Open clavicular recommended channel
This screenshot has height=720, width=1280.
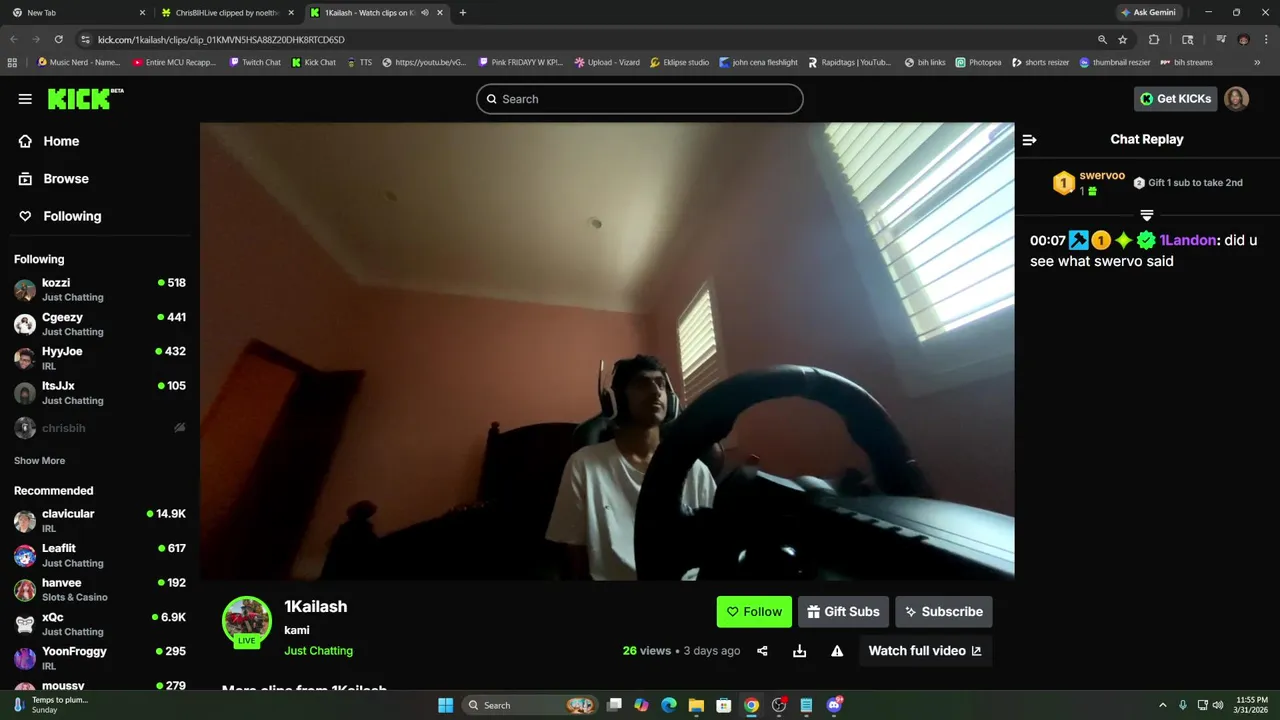(x=100, y=520)
